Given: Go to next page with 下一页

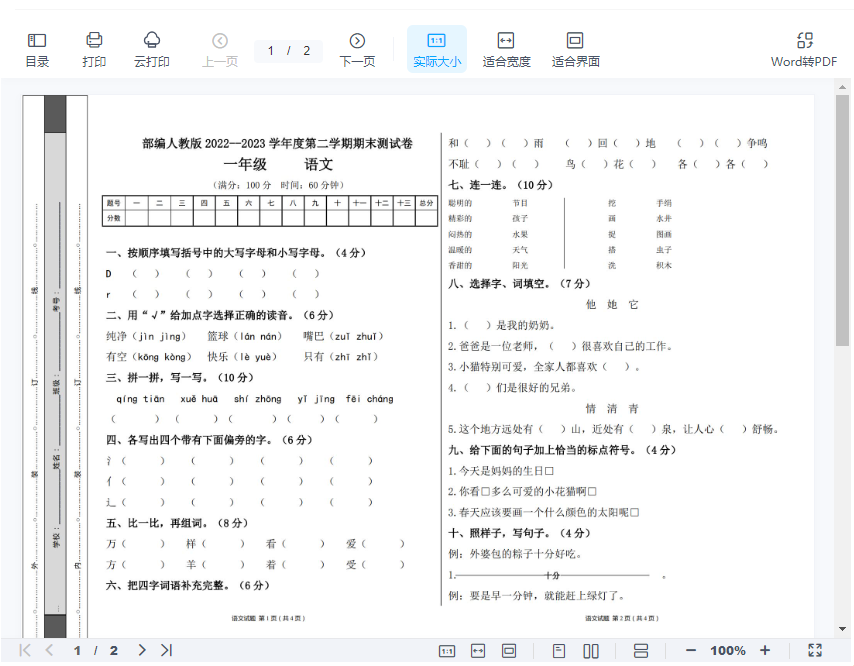Looking at the screenshot, I should 357,49.
